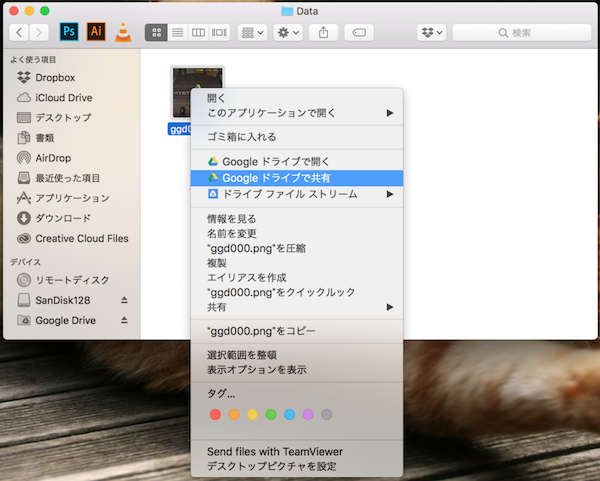Open Creative Cloud Files in the sidebar
Screen dimensions: 600x481
click(73, 238)
